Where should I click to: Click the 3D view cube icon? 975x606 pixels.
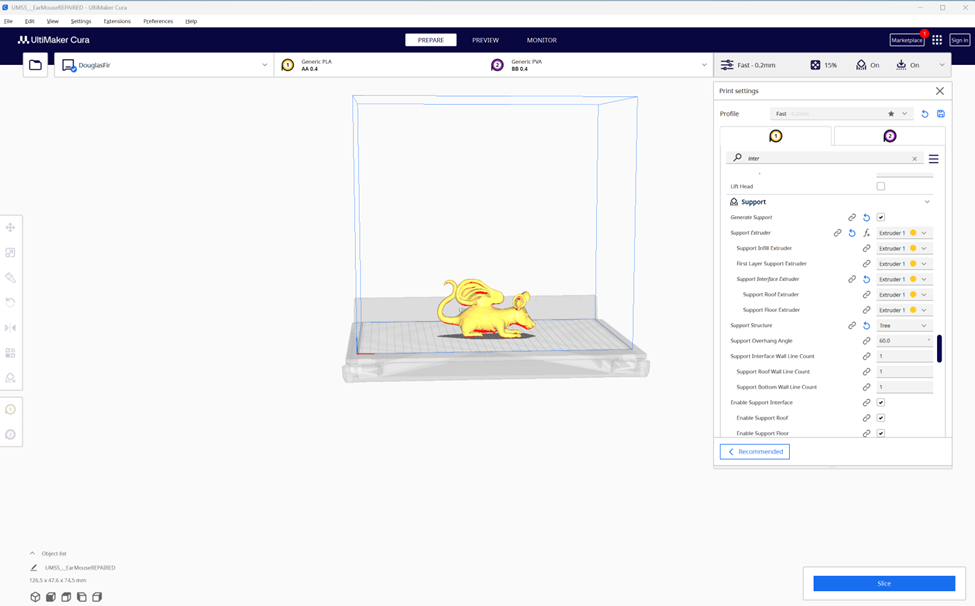pos(35,597)
